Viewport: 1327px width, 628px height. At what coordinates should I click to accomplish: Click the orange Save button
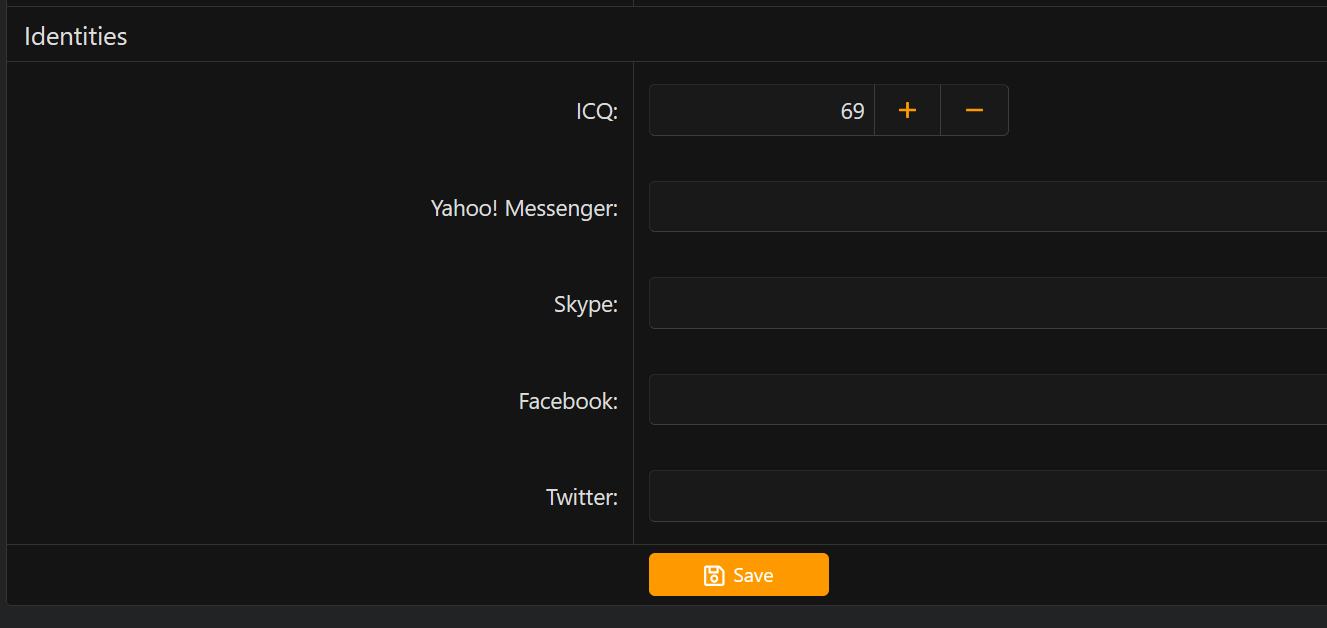[739, 575]
